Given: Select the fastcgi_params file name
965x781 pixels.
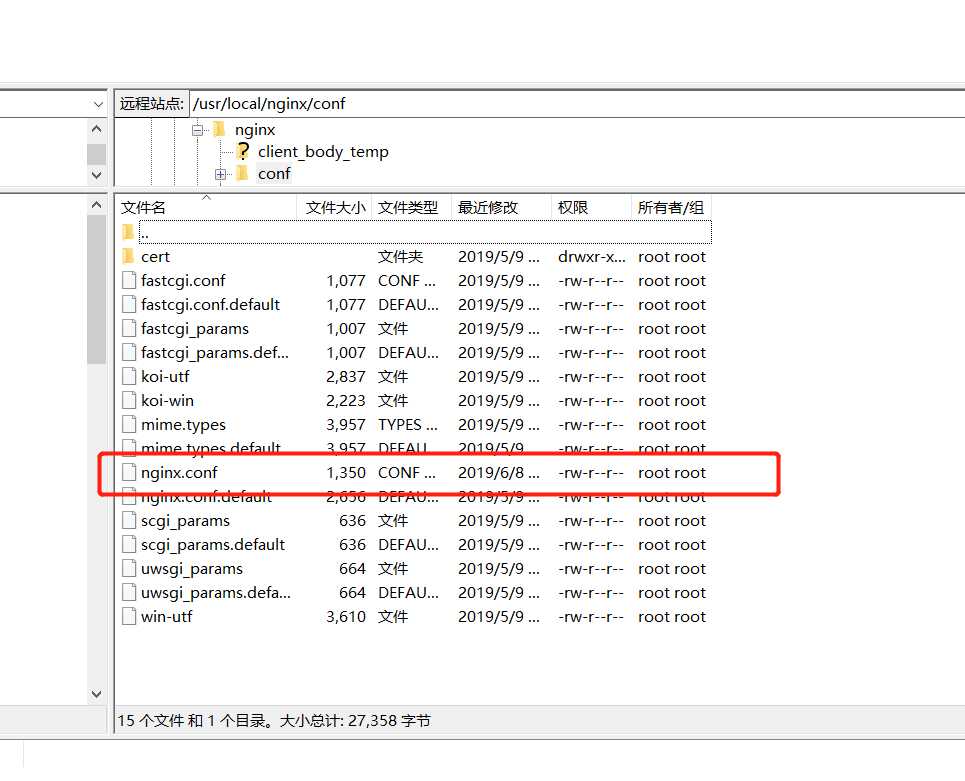Looking at the screenshot, I should pyautogui.click(x=195, y=329).
